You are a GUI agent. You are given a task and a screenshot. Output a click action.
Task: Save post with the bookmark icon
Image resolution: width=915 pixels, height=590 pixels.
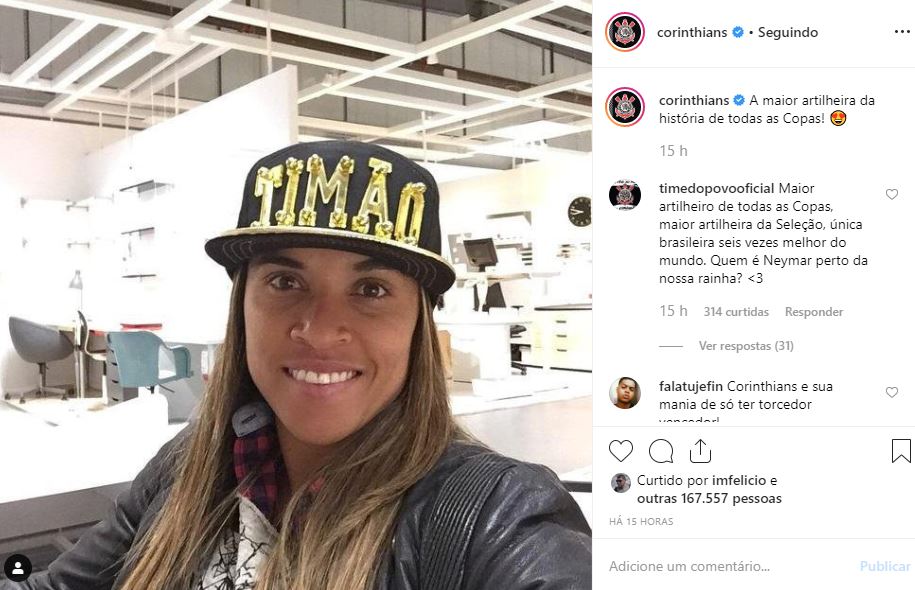point(901,451)
